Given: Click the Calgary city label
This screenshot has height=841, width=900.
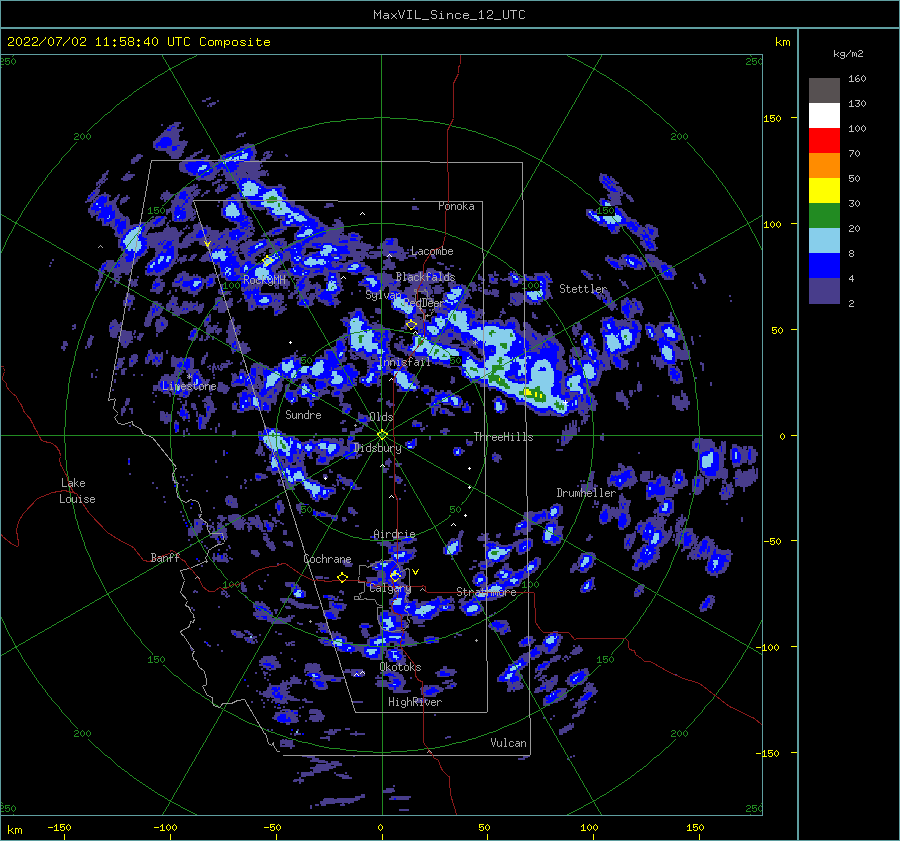Looking at the screenshot, I should pyautogui.click(x=390, y=588).
